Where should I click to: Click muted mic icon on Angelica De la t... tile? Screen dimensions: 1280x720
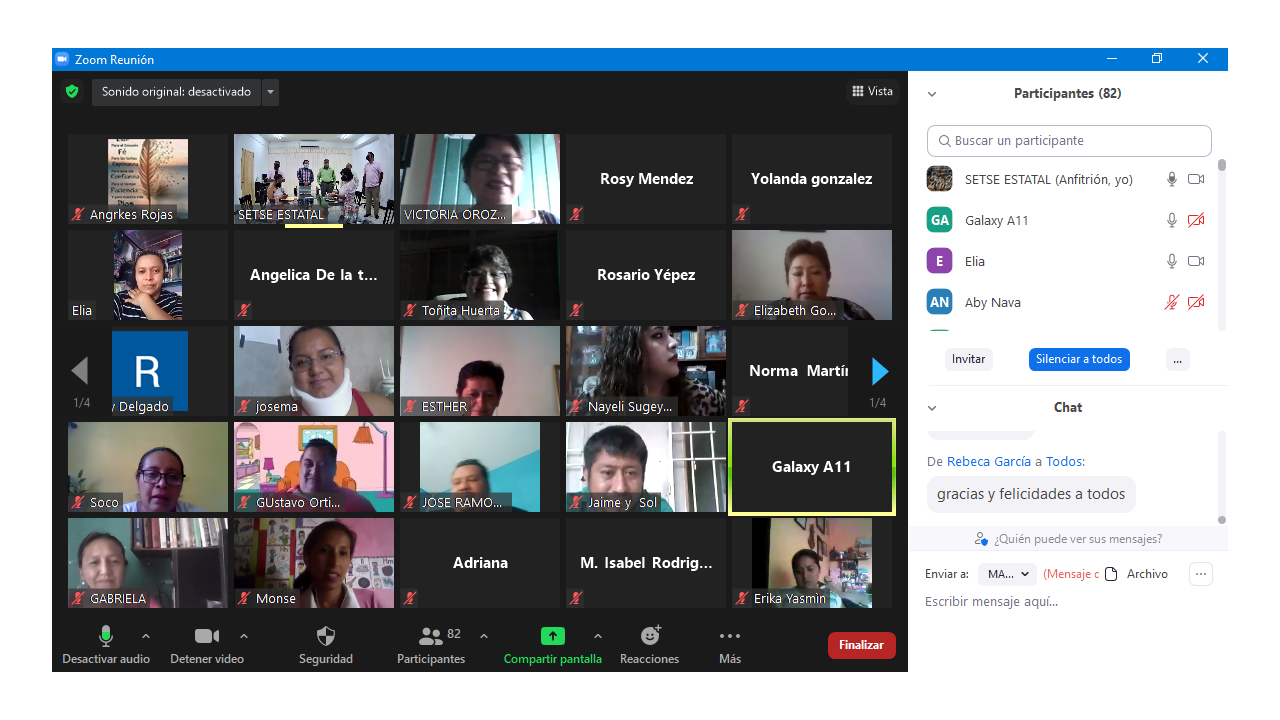click(x=244, y=310)
